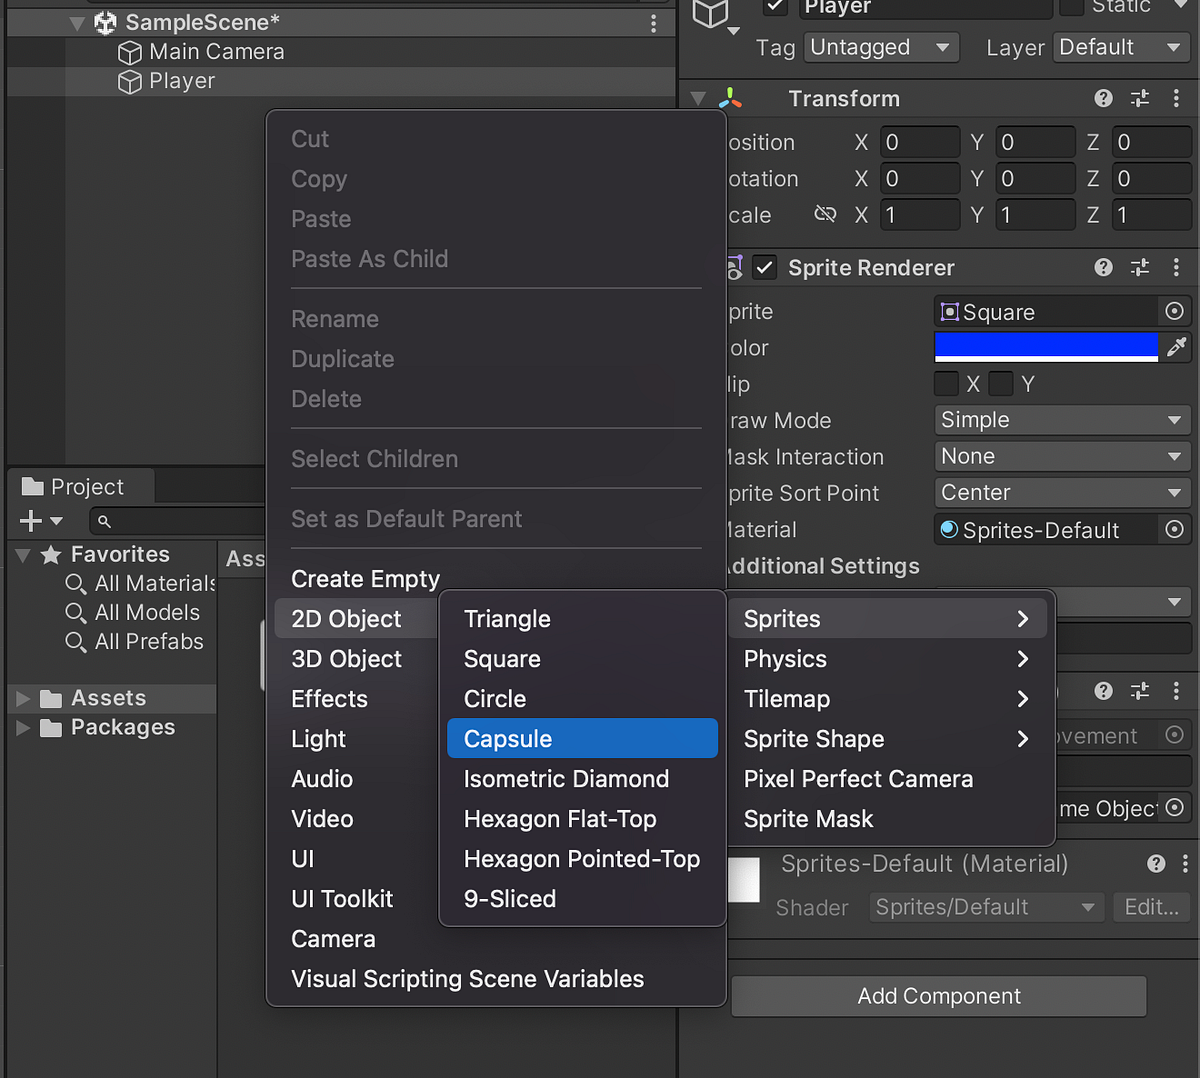The image size is (1200, 1078).
Task: Open the object picker for Sprites-Default material
Action: [x=1174, y=529]
